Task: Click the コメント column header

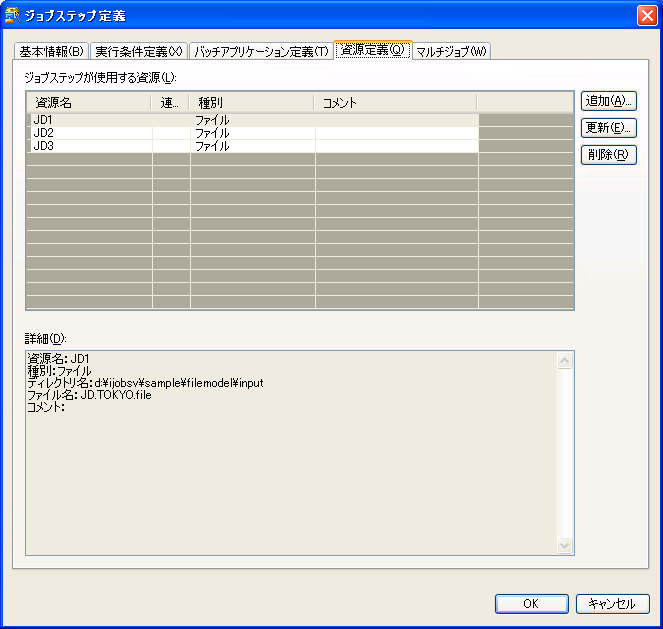Action: pyautogui.click(x=396, y=103)
